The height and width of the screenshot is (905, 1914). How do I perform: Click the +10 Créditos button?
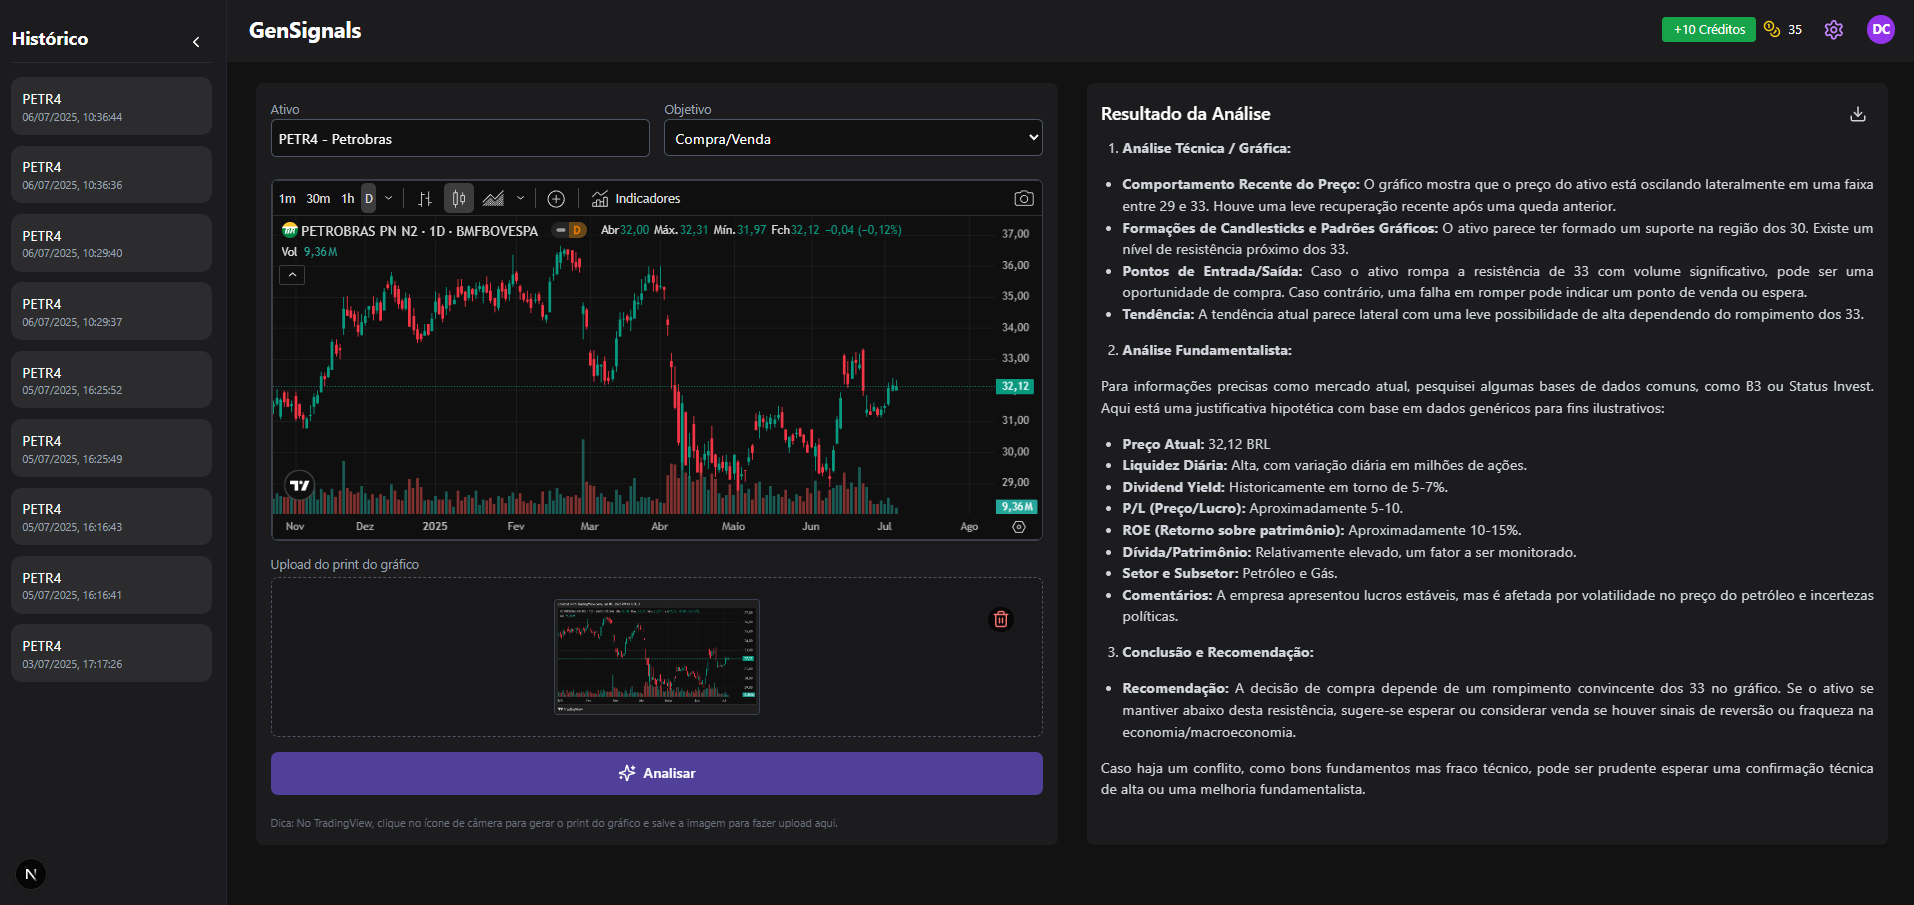pos(1707,29)
